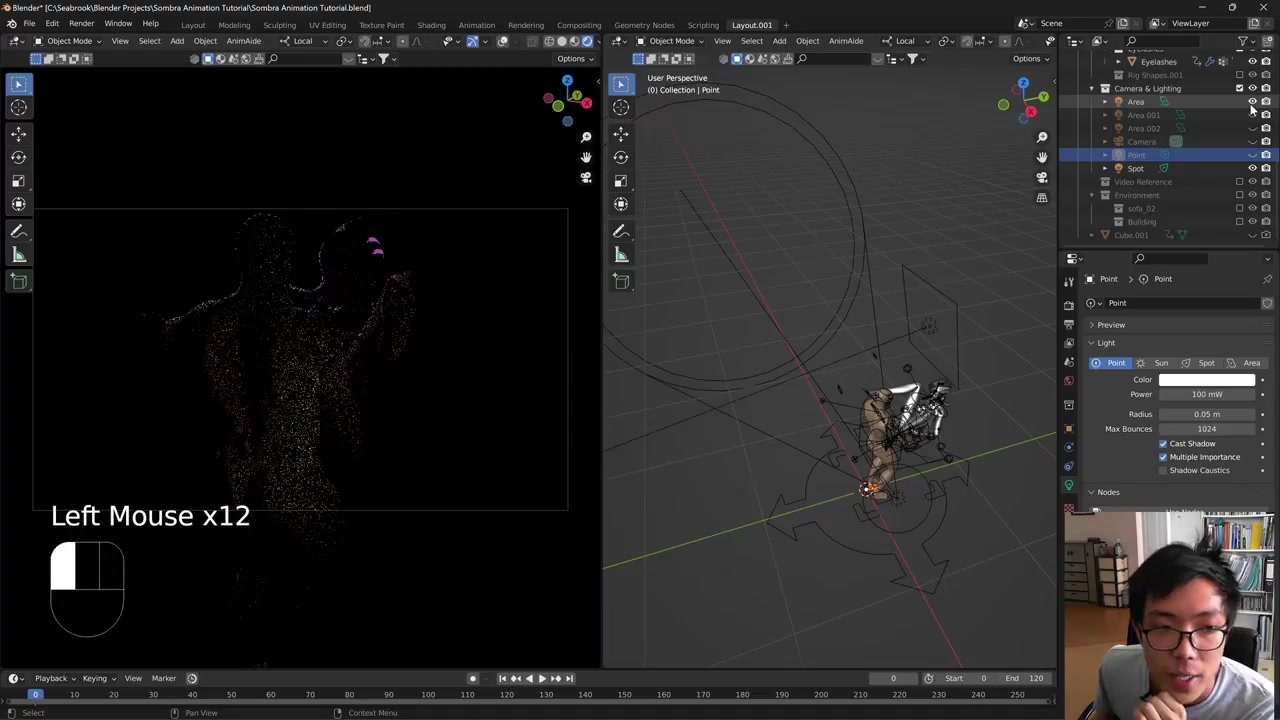Open Object Mode dropdown in left viewport

pos(68,41)
